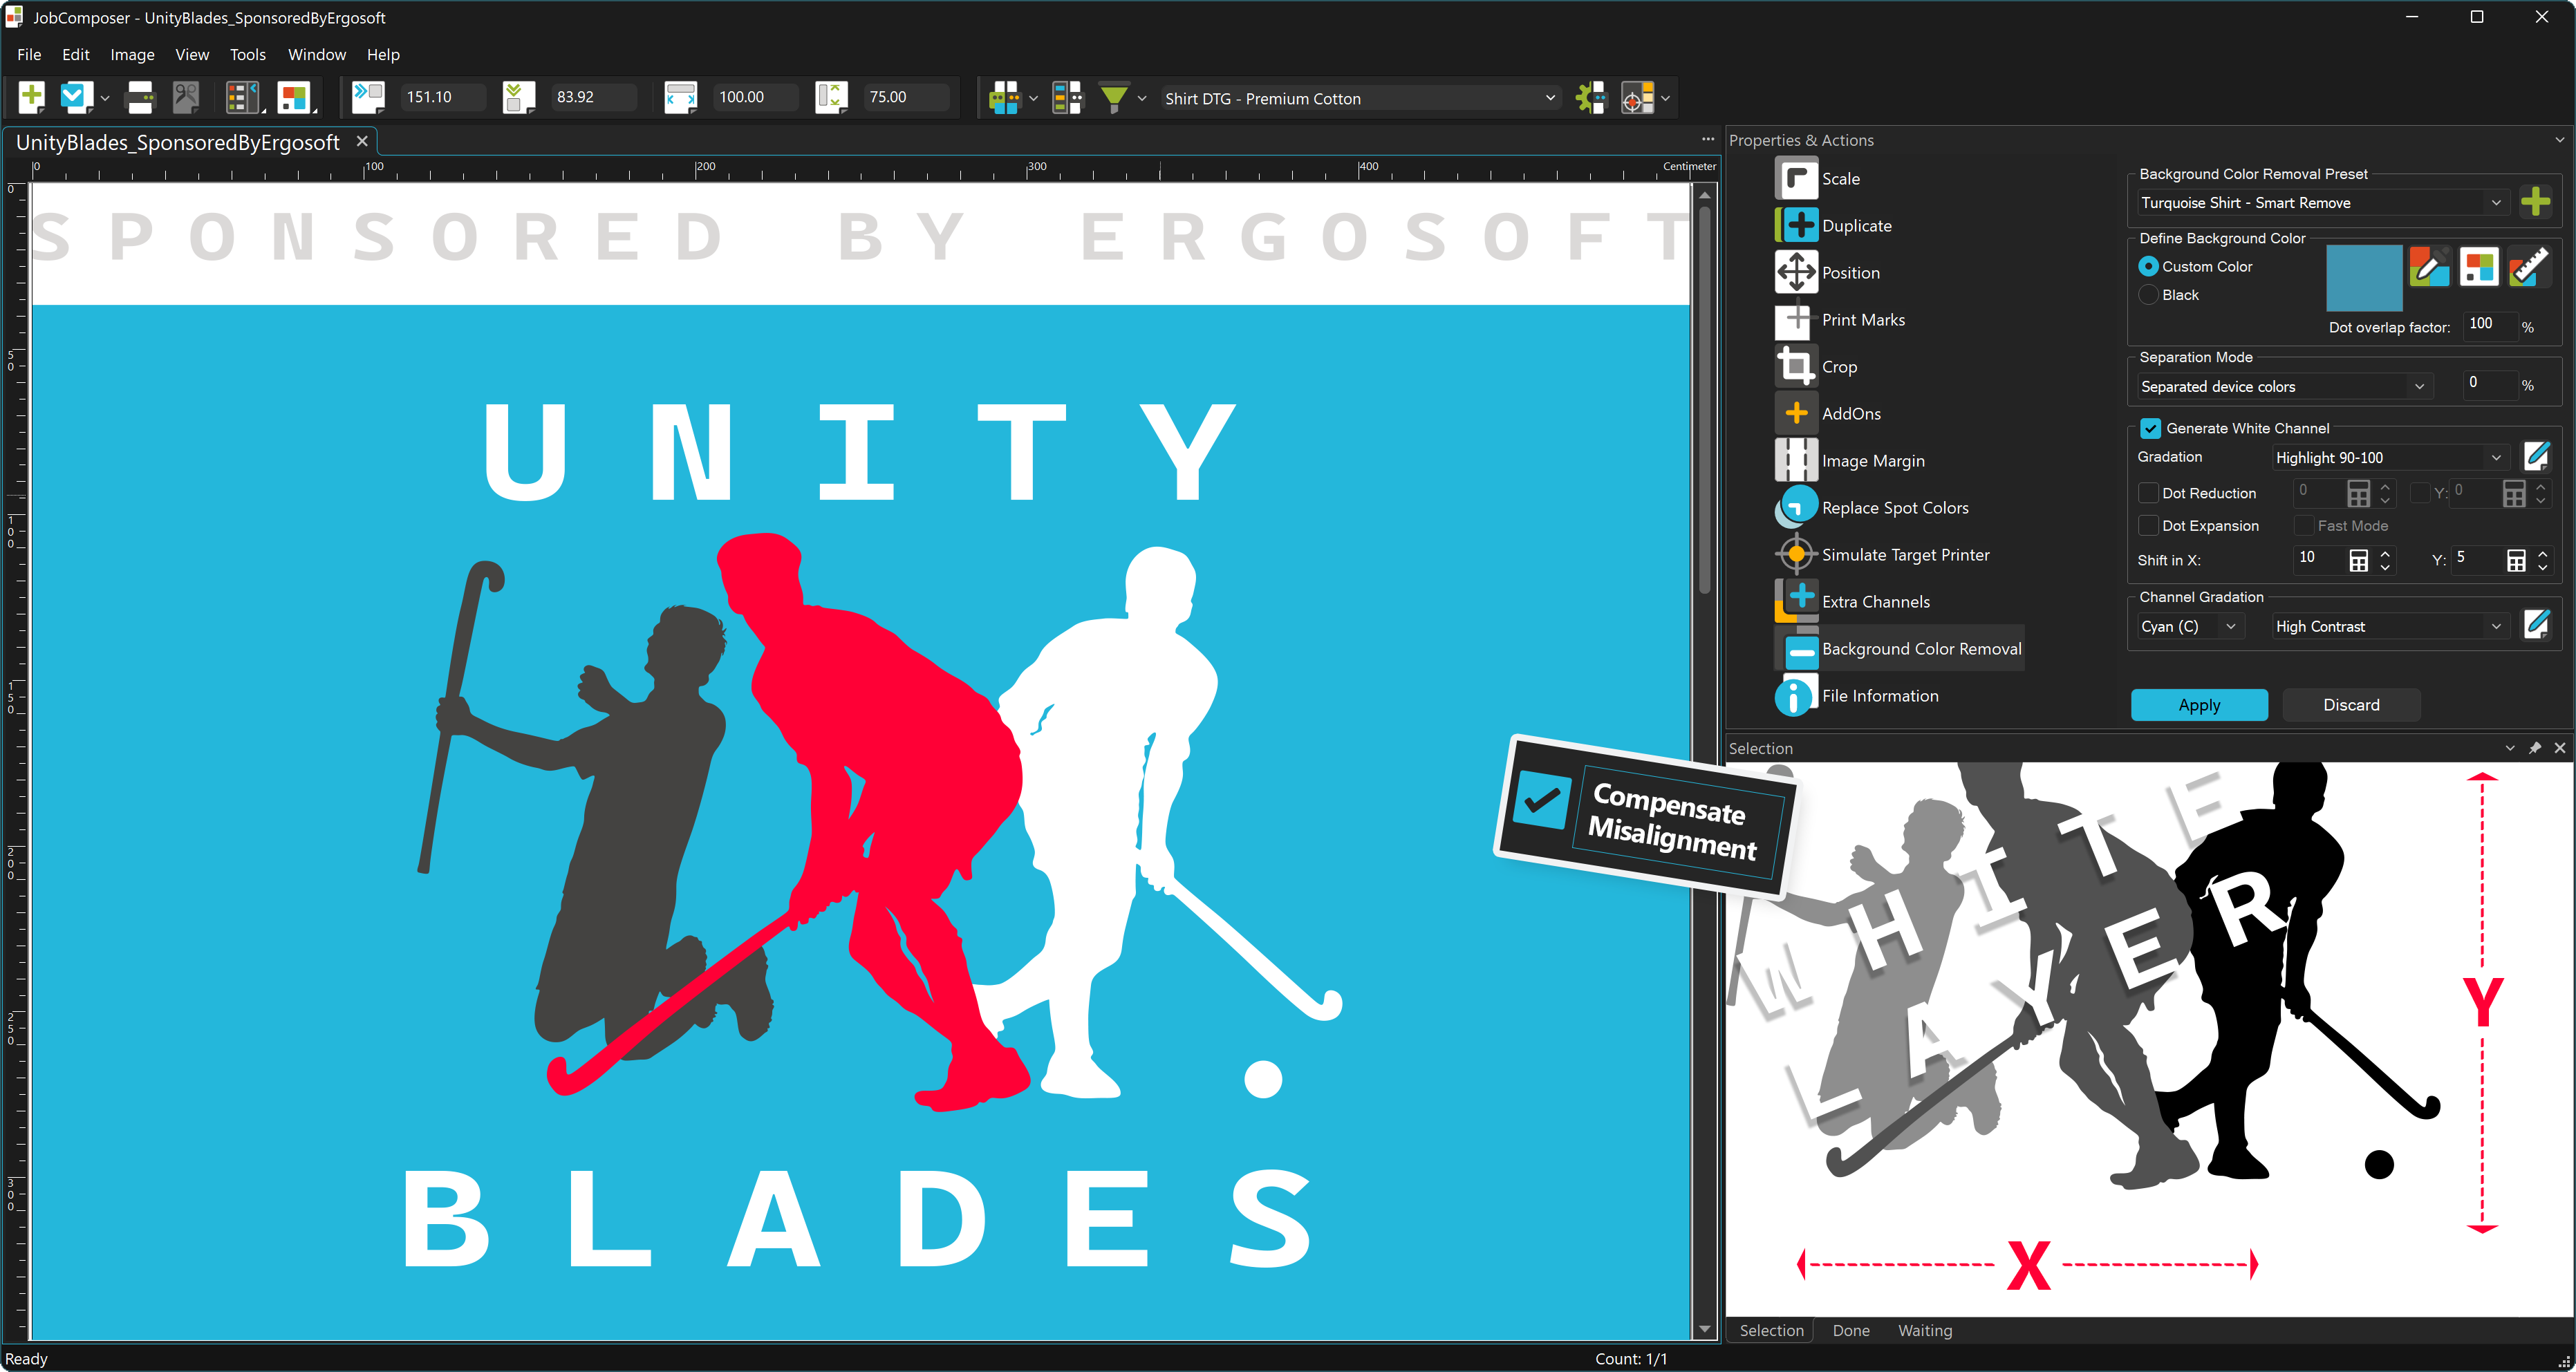Viewport: 2576px width, 1372px height.
Task: Click the Apply button
Action: pos(2198,704)
